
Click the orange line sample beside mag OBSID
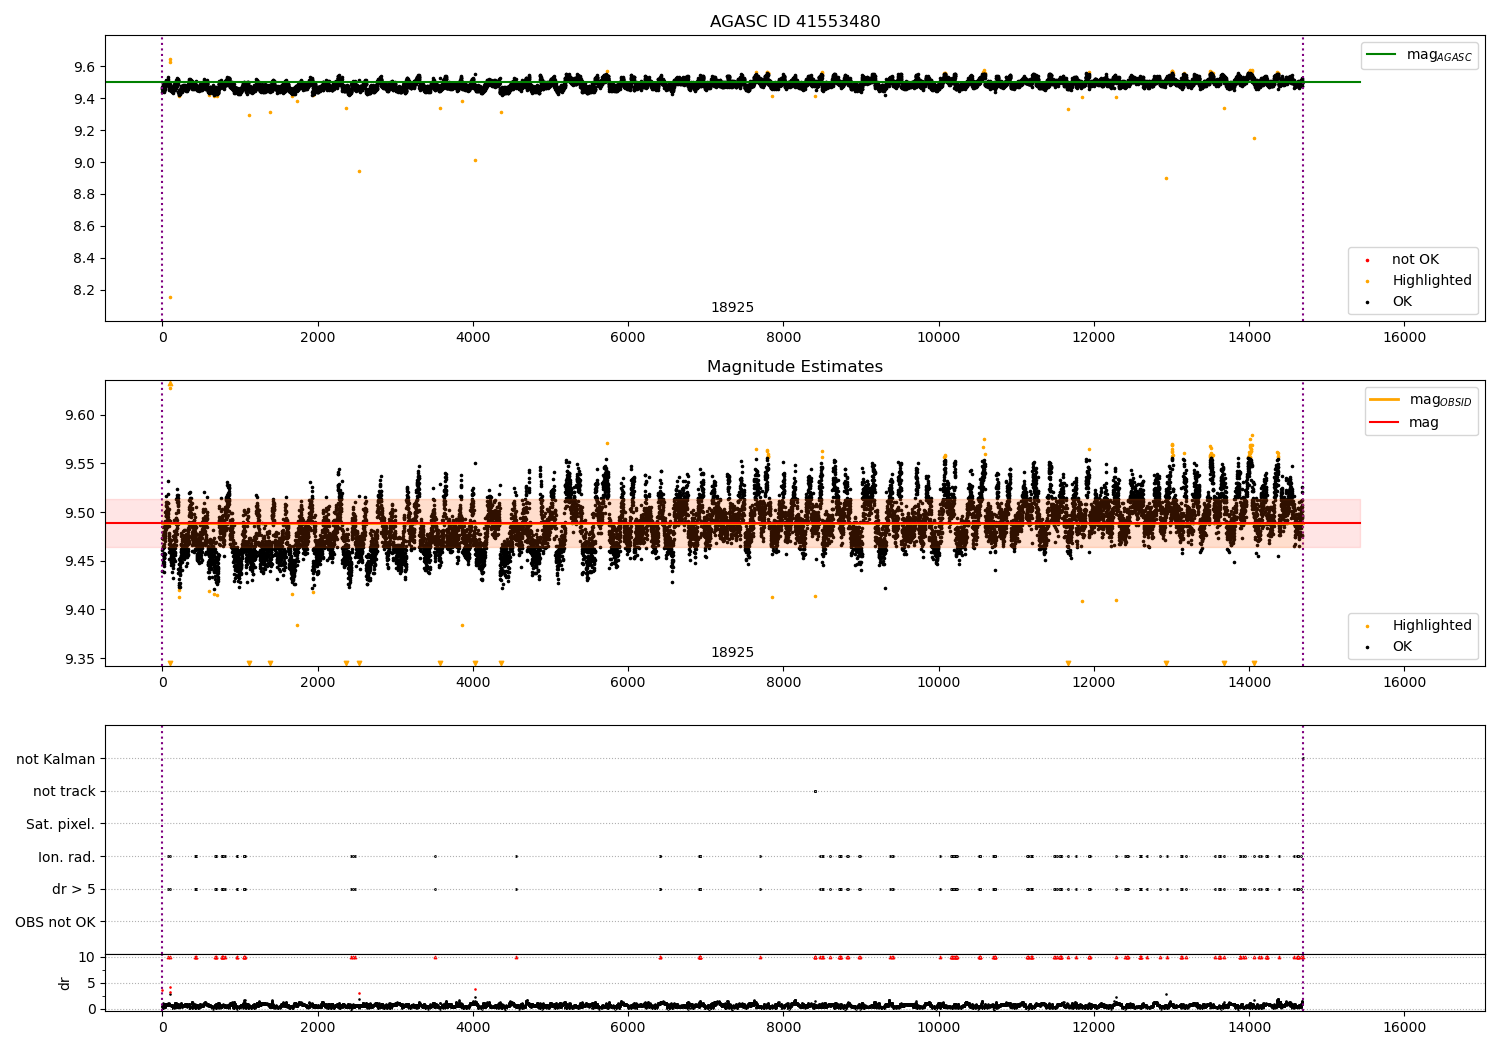click(1385, 399)
